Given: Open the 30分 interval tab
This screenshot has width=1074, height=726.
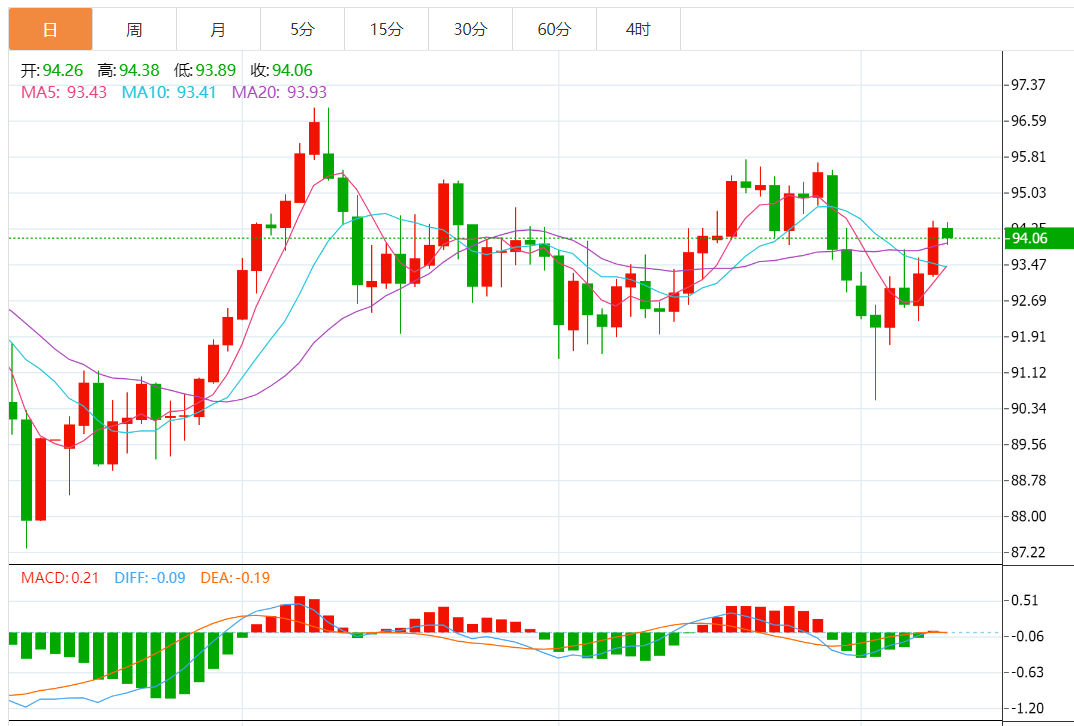Looking at the screenshot, I should click(471, 29).
